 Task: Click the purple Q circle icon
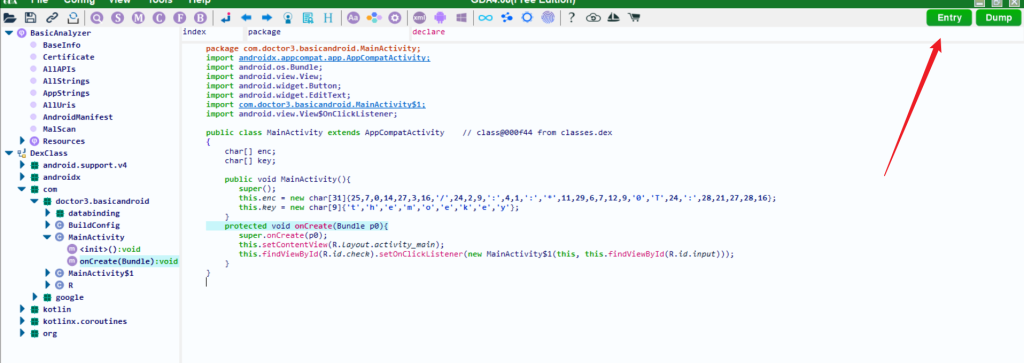(97, 18)
